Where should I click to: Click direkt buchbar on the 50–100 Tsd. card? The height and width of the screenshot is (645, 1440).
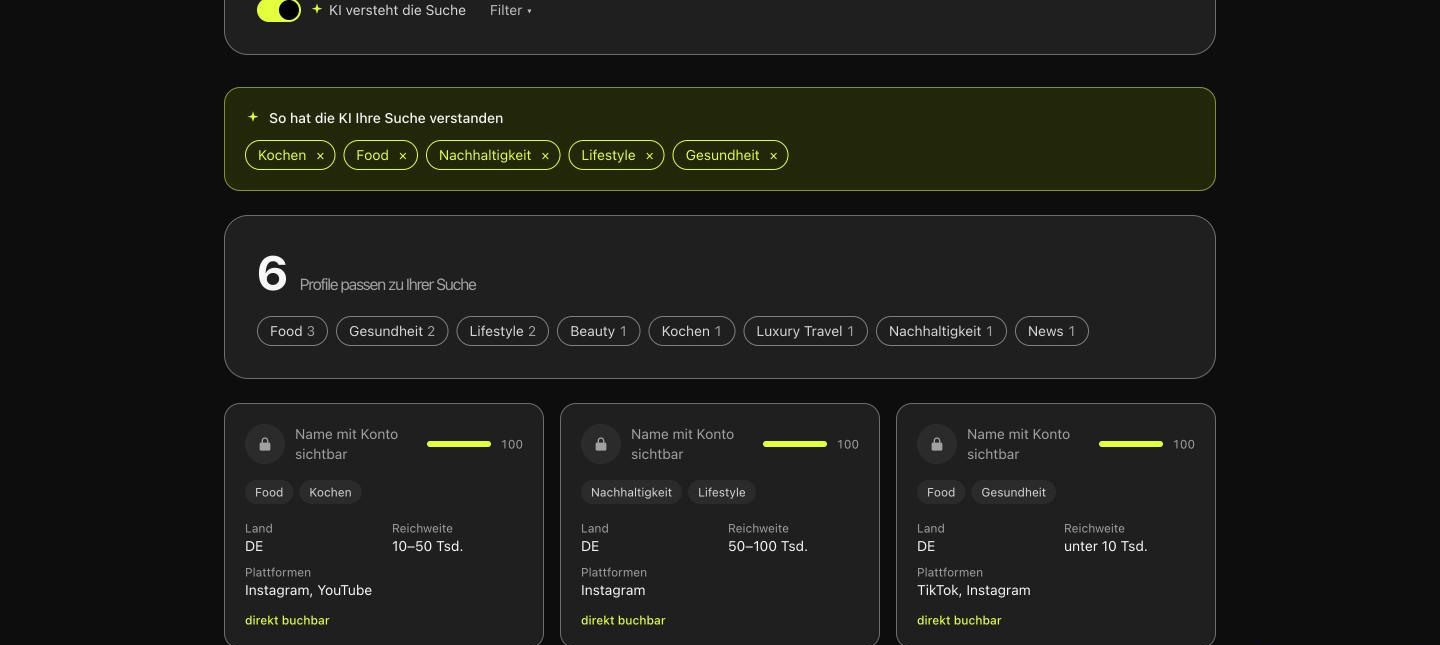point(623,620)
